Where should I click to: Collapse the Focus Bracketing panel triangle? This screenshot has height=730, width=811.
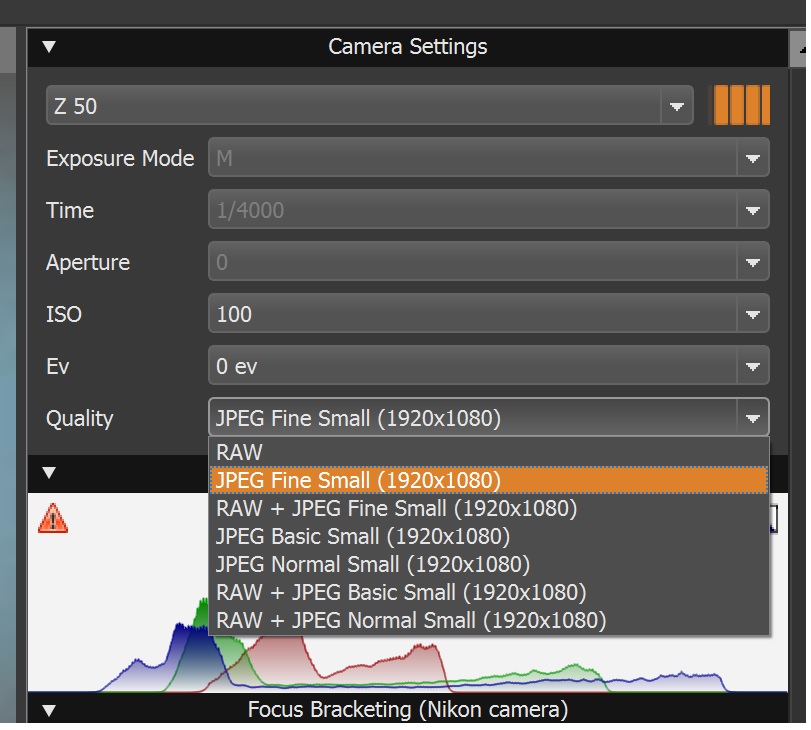pyautogui.click(x=49, y=710)
